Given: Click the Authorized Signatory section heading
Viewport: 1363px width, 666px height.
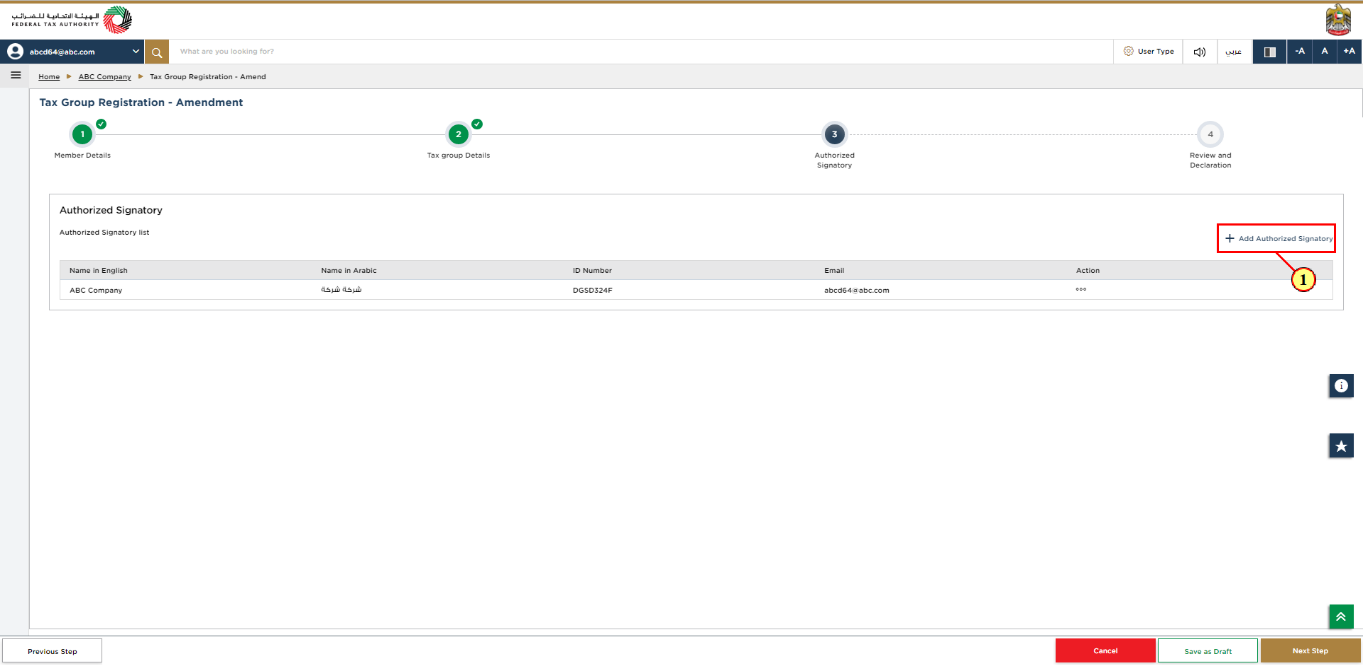Looking at the screenshot, I should coord(111,211).
